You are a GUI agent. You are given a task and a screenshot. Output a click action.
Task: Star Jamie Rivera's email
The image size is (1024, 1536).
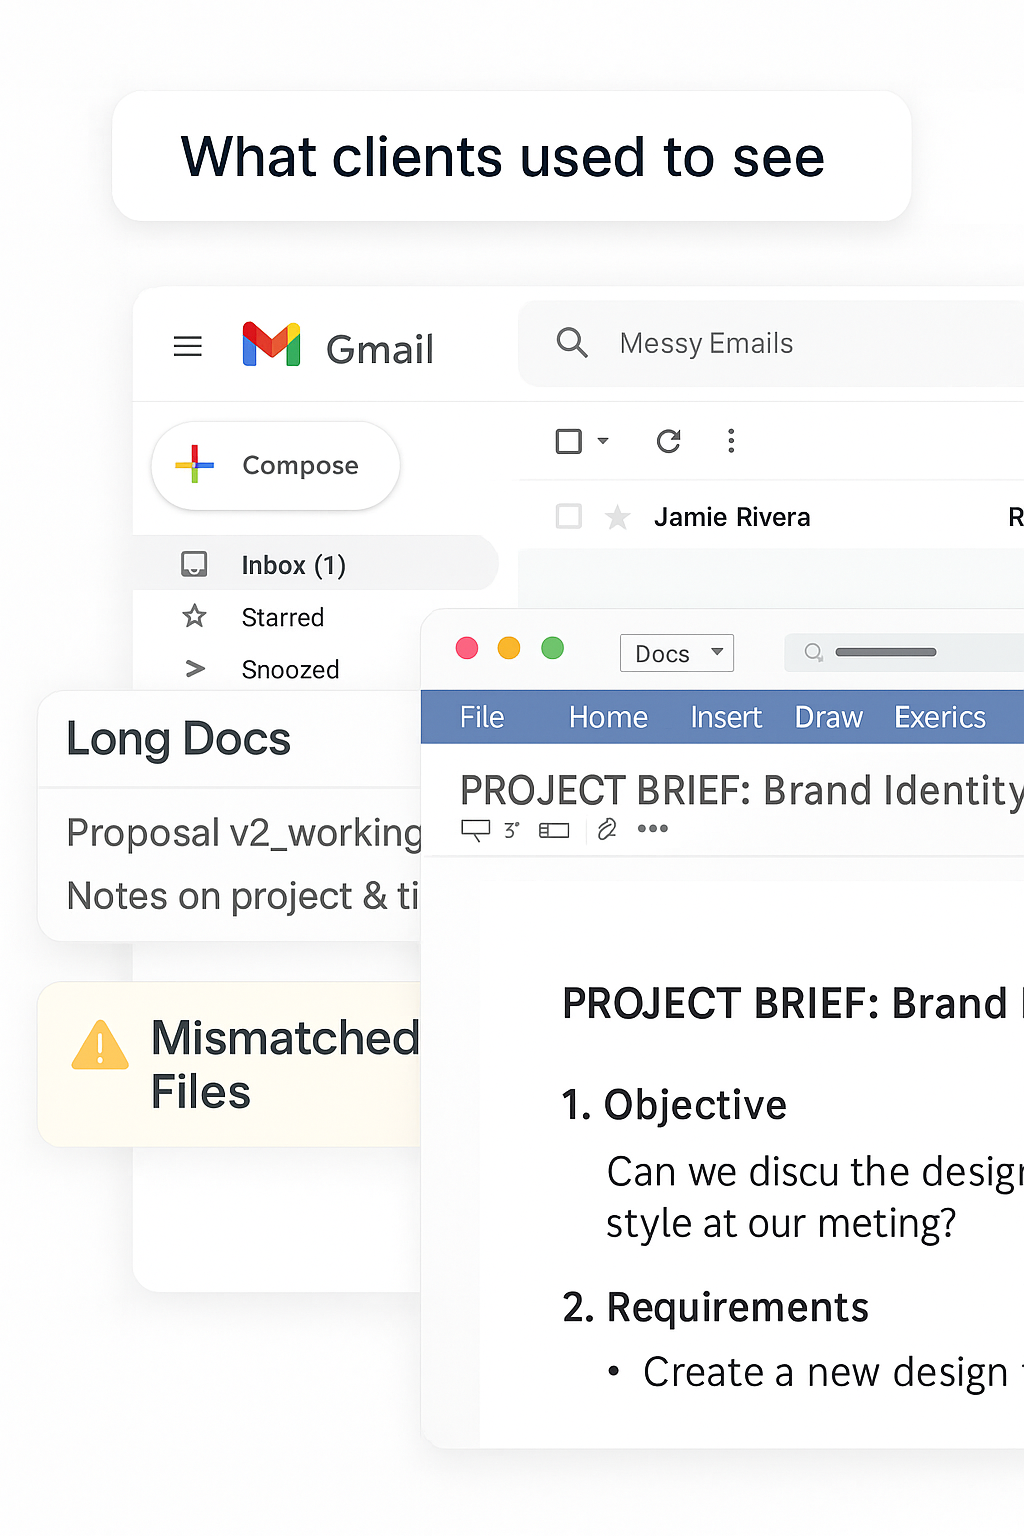[x=617, y=516]
